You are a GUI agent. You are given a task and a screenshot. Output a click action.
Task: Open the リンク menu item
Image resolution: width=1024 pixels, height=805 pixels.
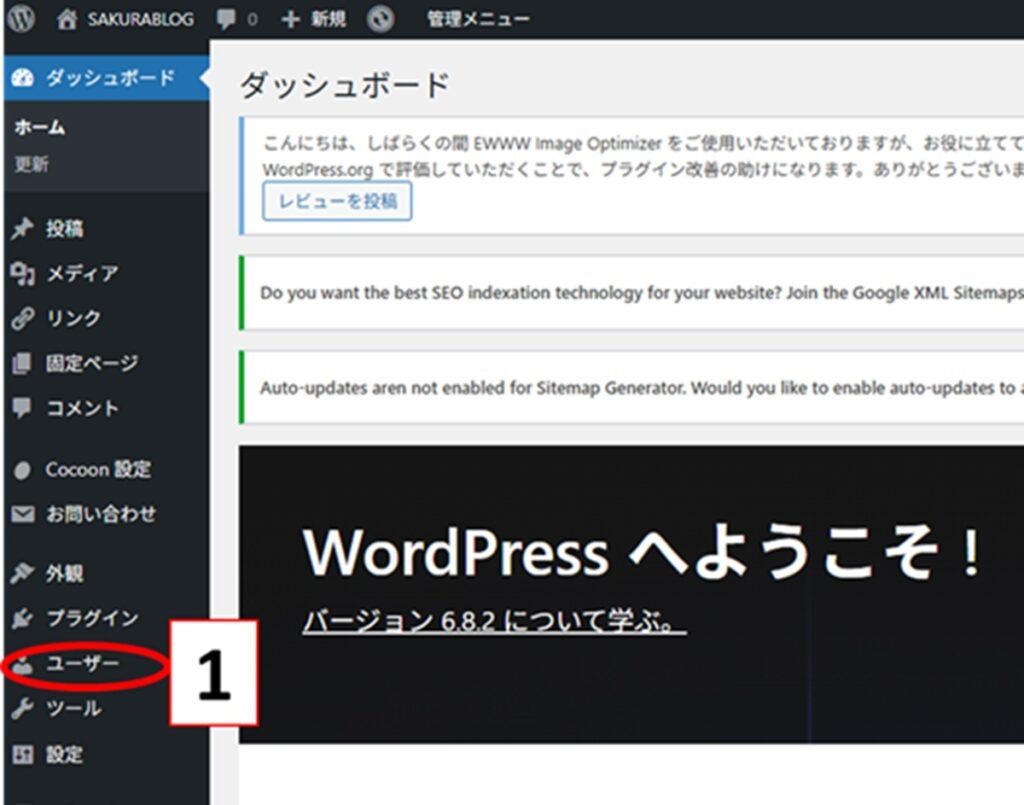[73, 319]
